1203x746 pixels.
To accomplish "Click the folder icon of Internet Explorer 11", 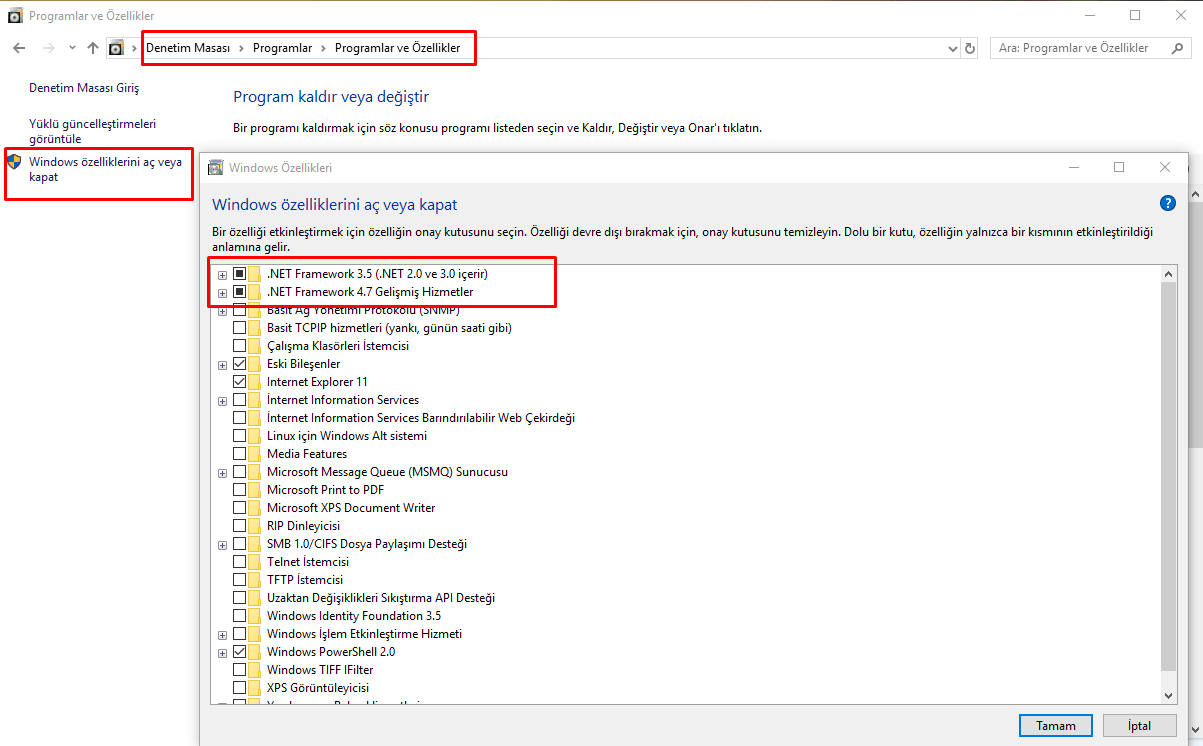I will pyautogui.click(x=254, y=381).
